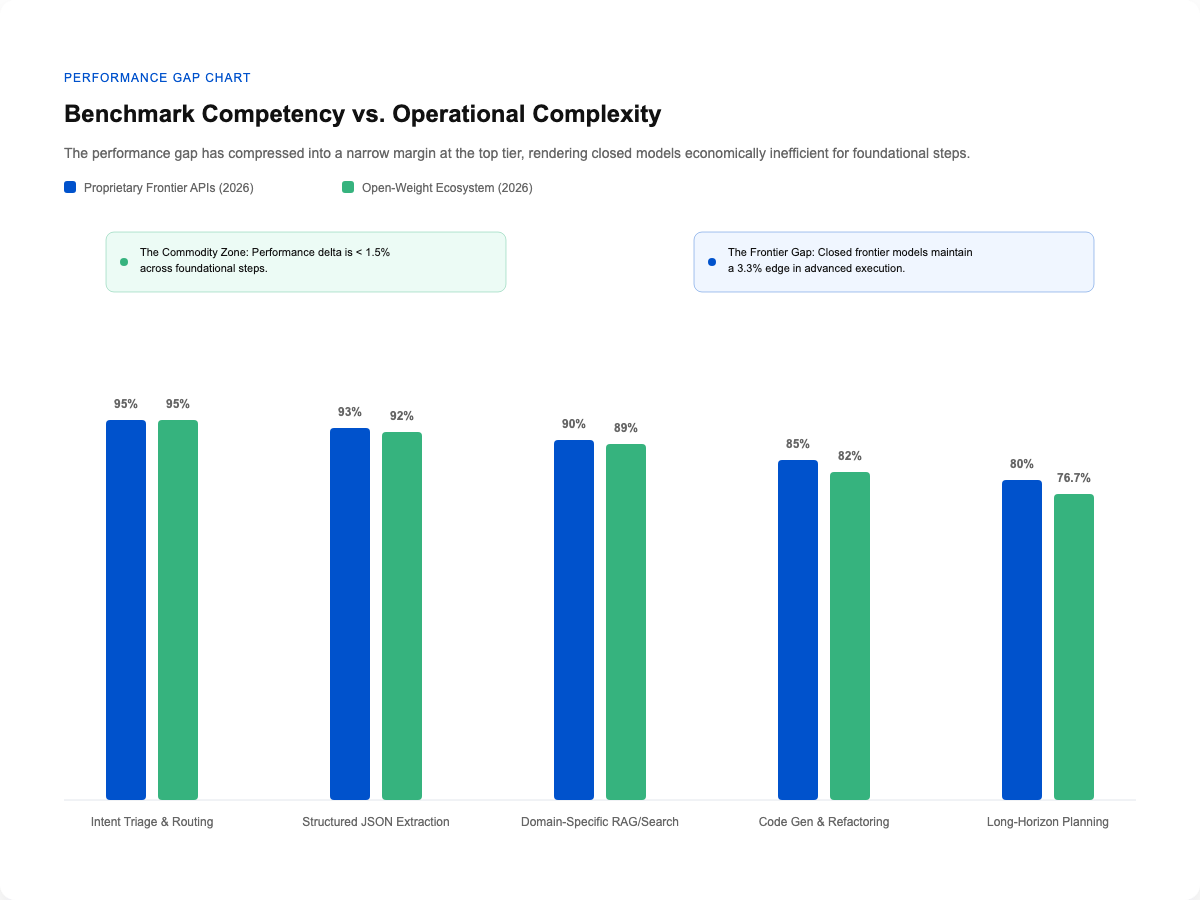This screenshot has width=1200, height=900.
Task: Click the 76.7% value label
Action: [x=1074, y=478]
